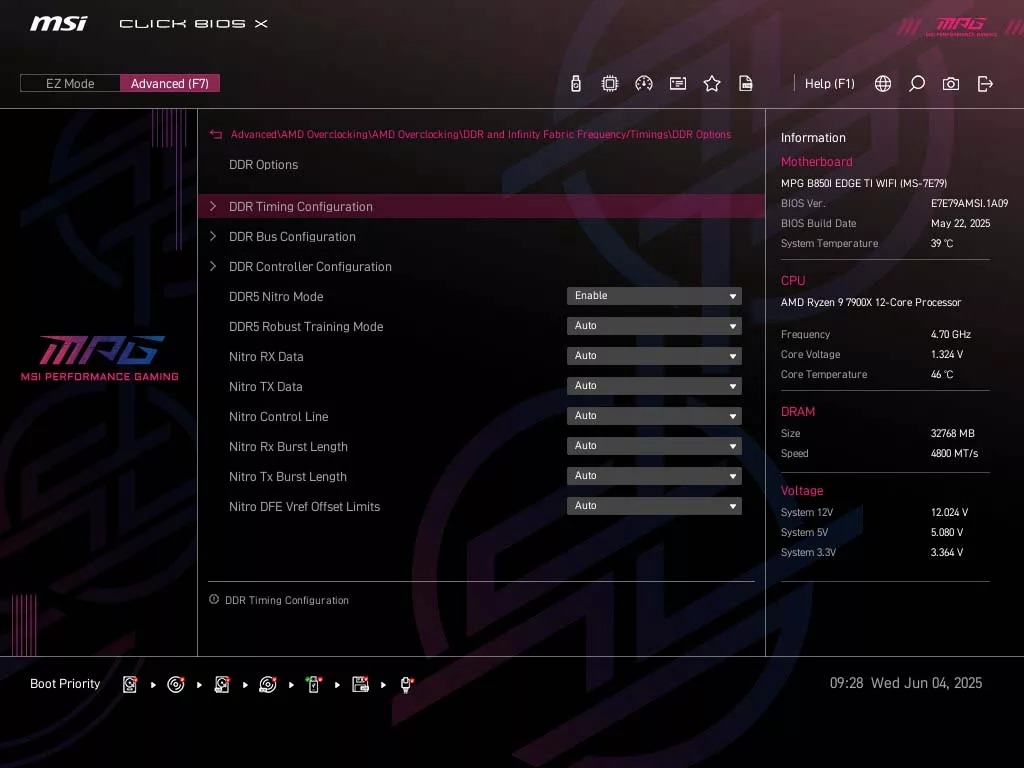This screenshot has width=1024, height=768.
Task: Expand DDR Bus Configuration submenu
Action: click(481, 236)
